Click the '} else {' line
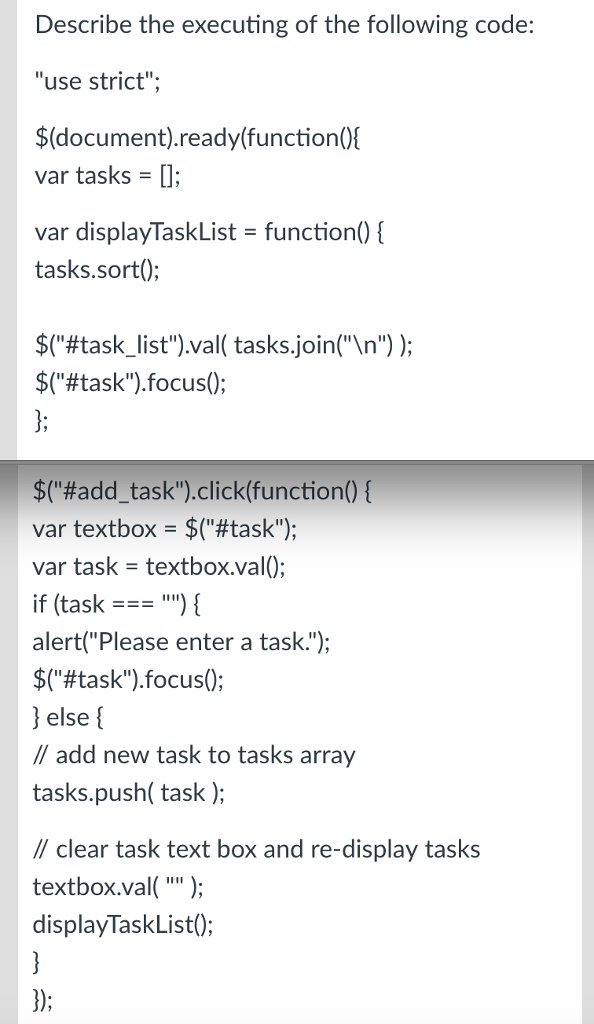Image resolution: width=594 pixels, height=1024 pixels. tap(68, 717)
